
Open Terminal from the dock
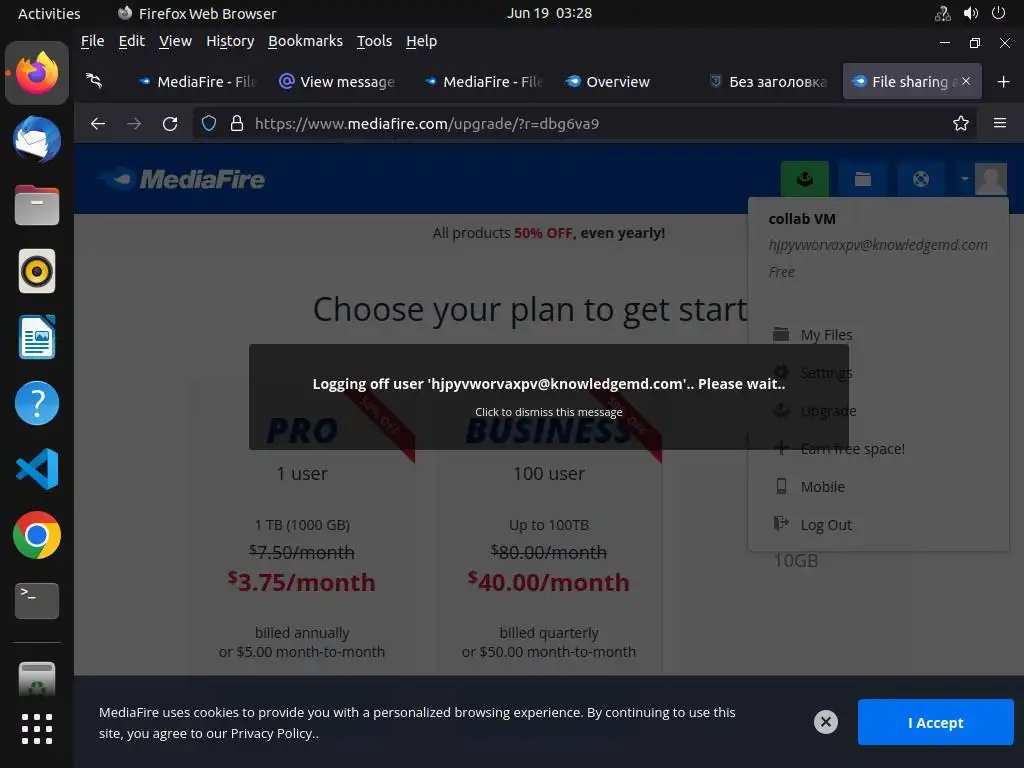[37, 601]
